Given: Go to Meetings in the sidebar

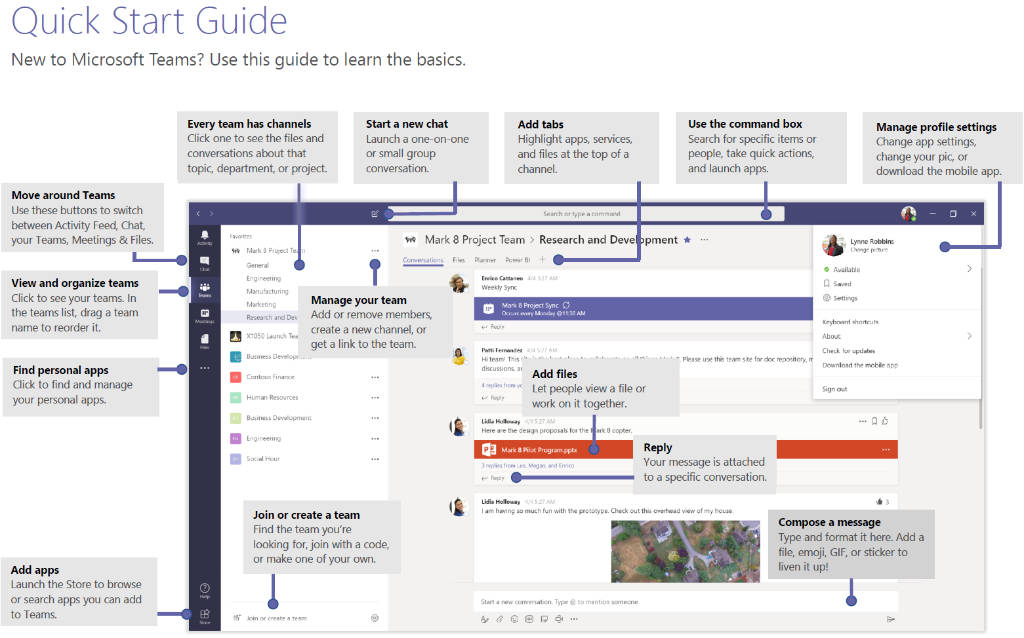Looking at the screenshot, I should pos(204,316).
